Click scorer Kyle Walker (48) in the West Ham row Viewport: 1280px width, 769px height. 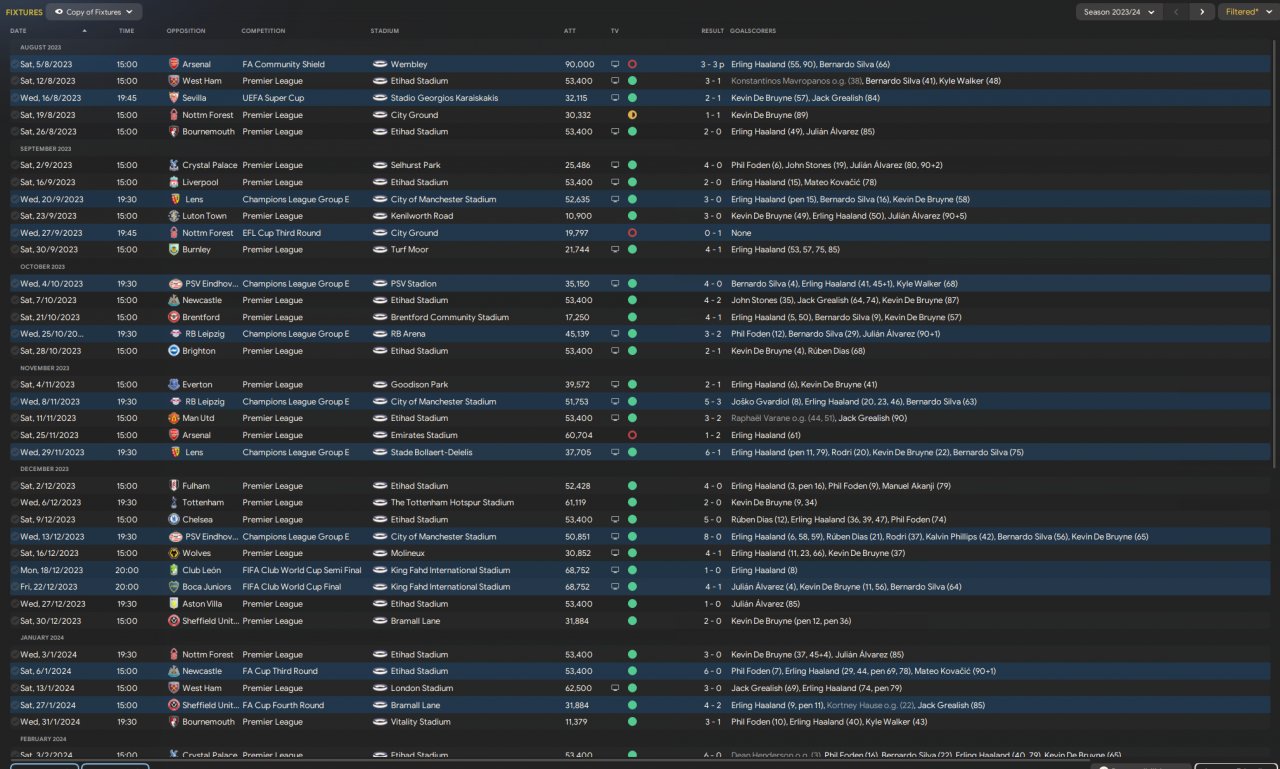(x=970, y=81)
